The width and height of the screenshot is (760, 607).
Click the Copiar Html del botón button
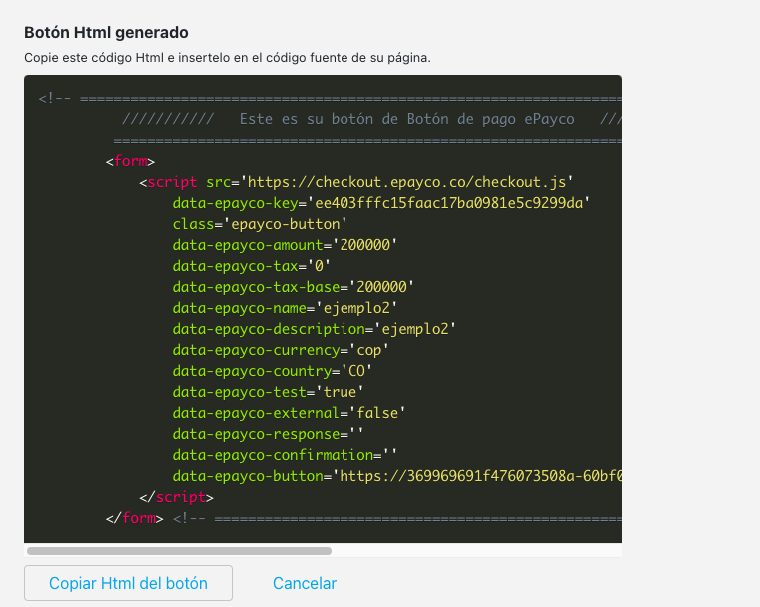[x=128, y=583]
